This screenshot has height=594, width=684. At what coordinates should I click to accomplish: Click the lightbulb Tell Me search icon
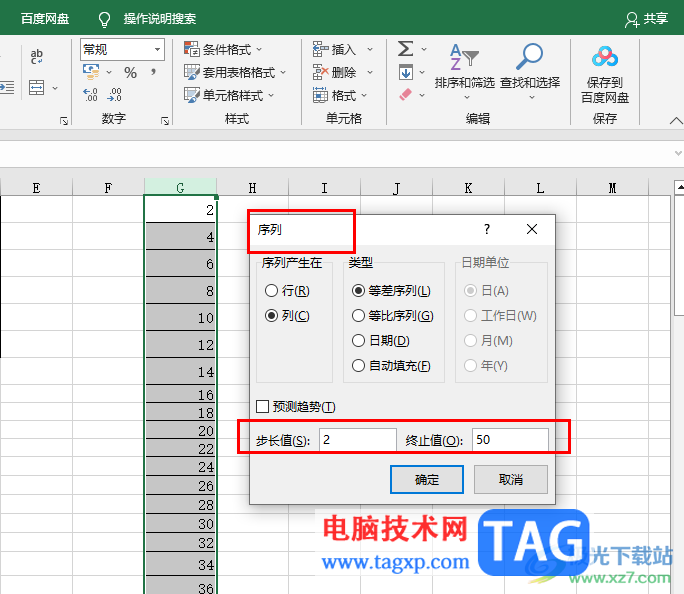point(104,19)
